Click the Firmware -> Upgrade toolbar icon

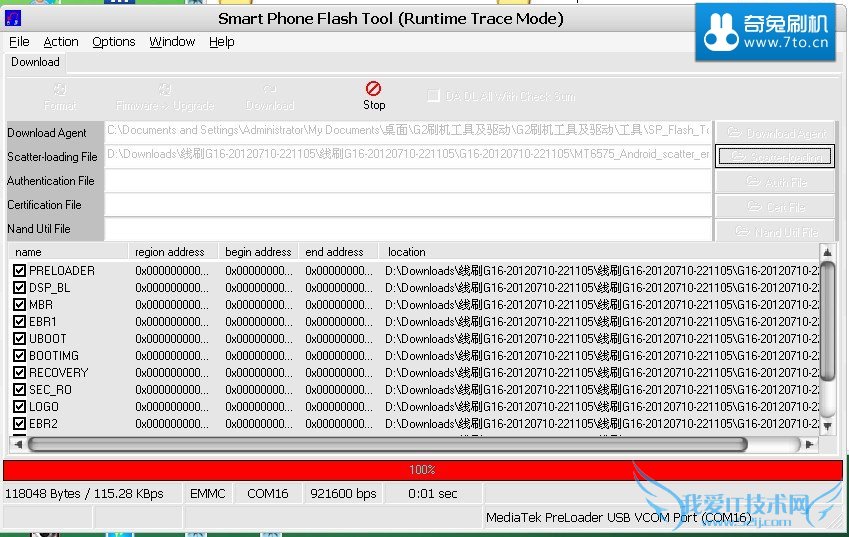coord(165,89)
